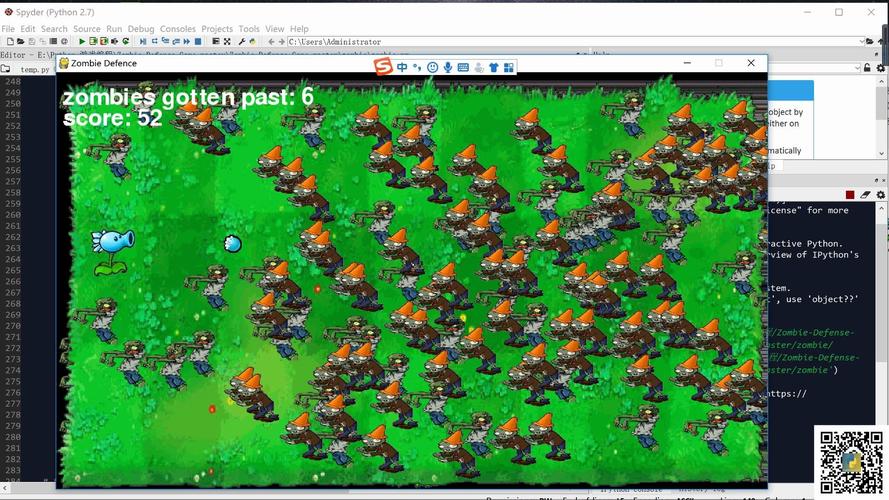
Task: Go forward with the right arrow icon
Action: (281, 41)
